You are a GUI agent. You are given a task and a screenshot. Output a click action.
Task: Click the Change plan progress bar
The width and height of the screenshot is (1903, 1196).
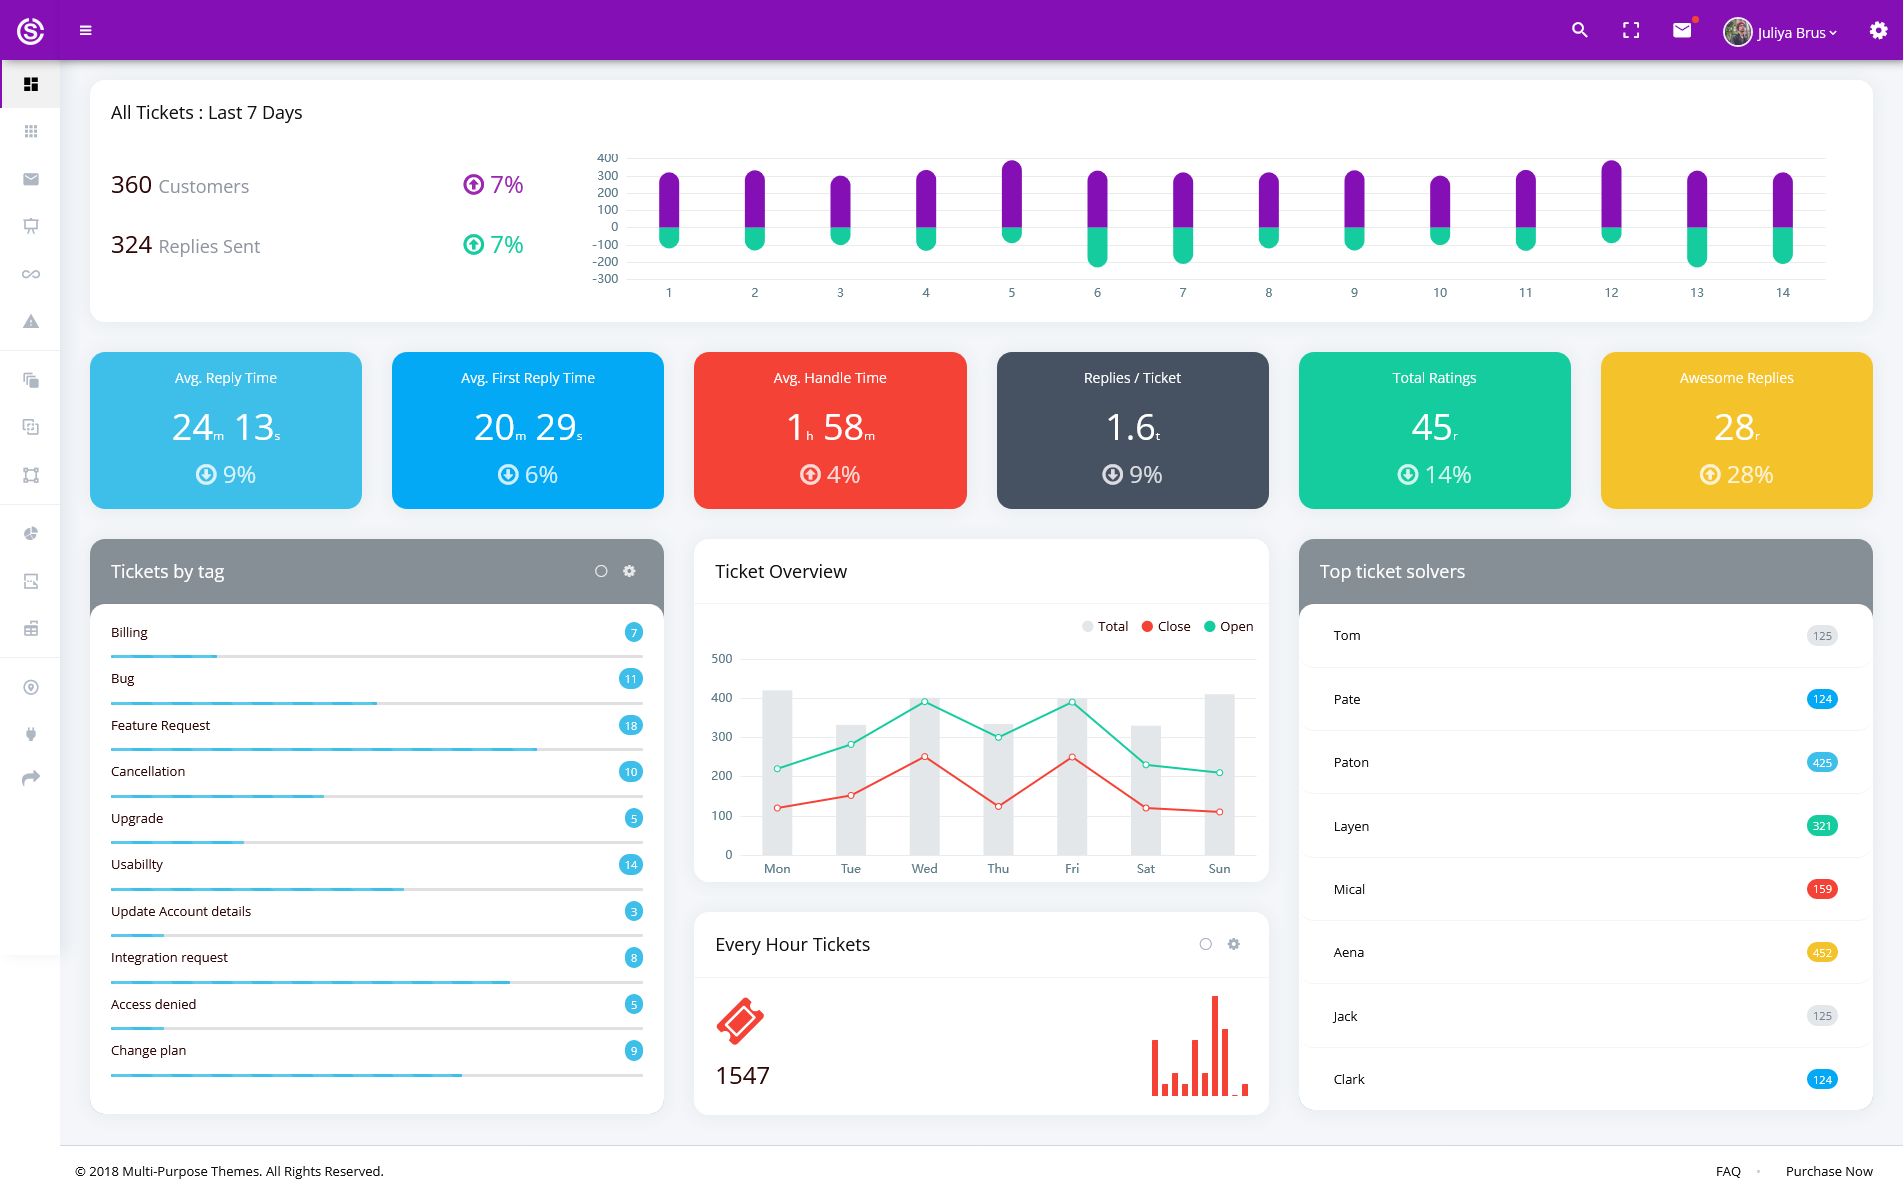click(x=377, y=1075)
